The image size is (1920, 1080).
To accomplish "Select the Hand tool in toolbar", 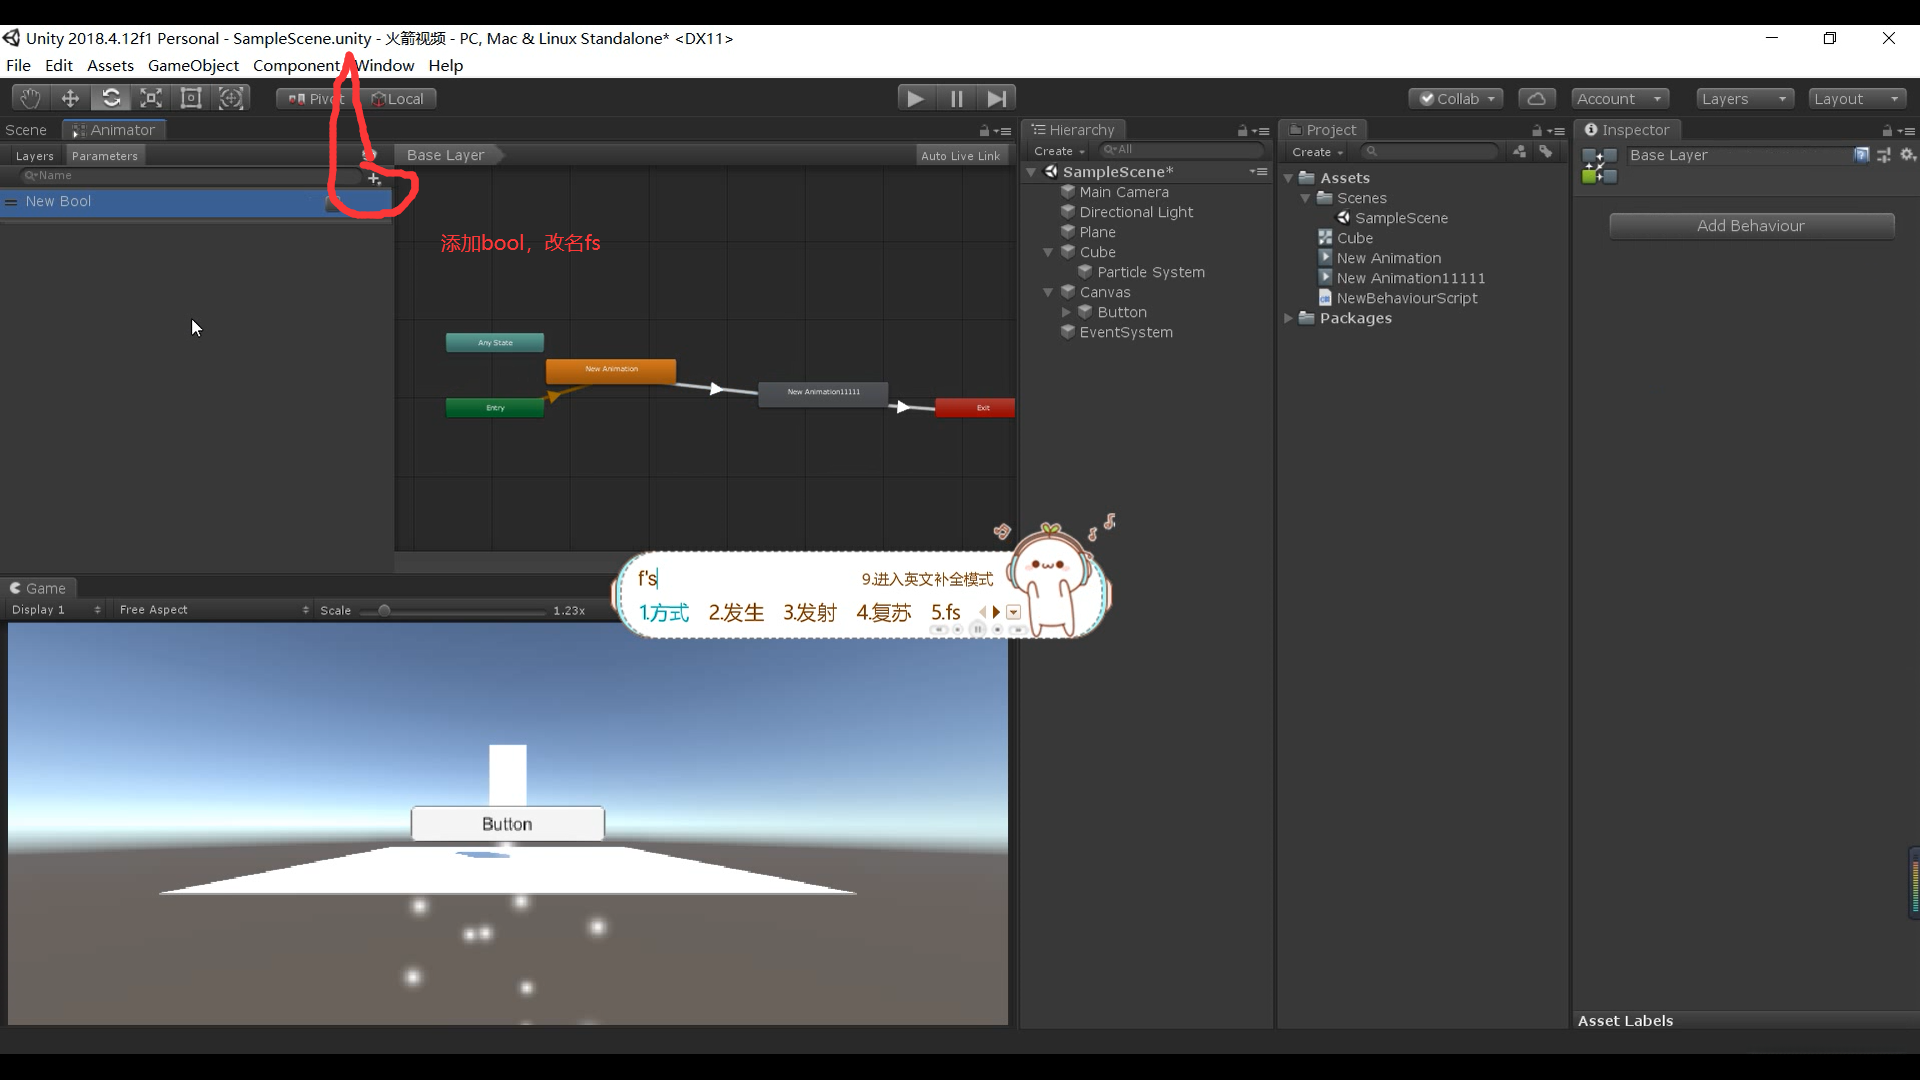I will click(30, 98).
